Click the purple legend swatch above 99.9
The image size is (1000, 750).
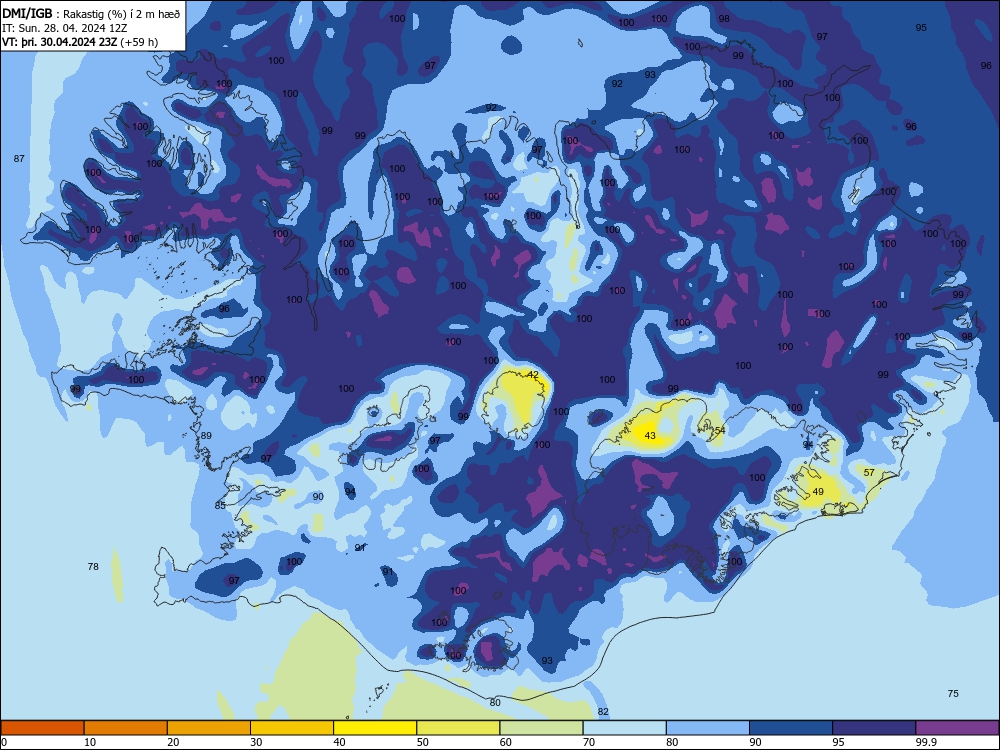coord(957,728)
